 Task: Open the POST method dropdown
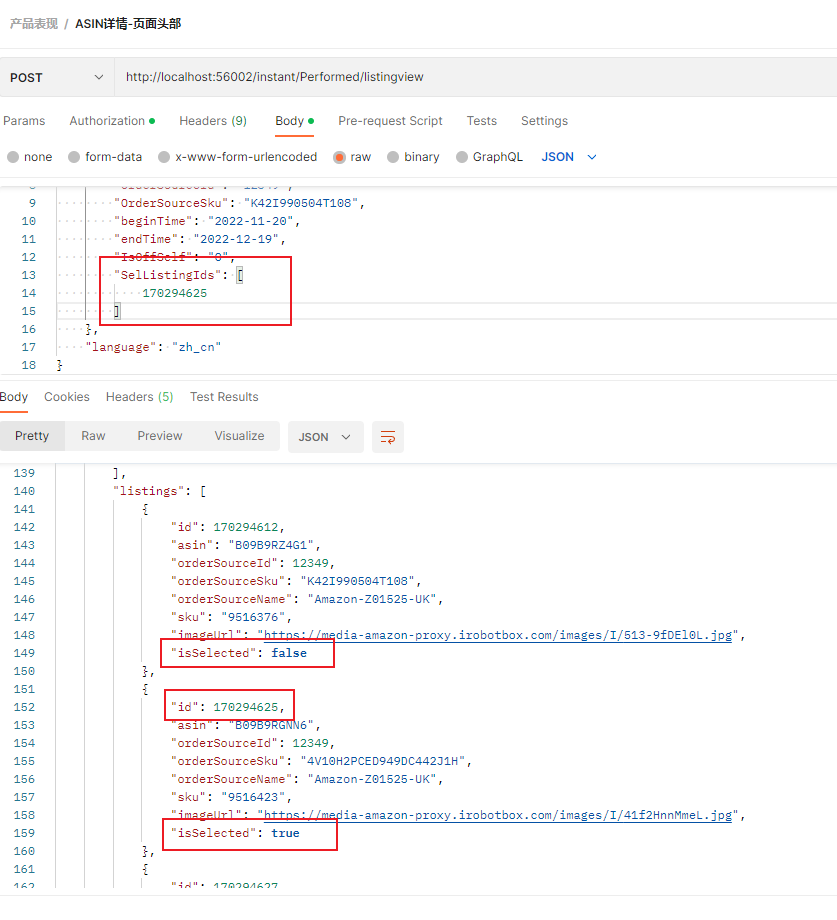pyautogui.click(x=57, y=77)
